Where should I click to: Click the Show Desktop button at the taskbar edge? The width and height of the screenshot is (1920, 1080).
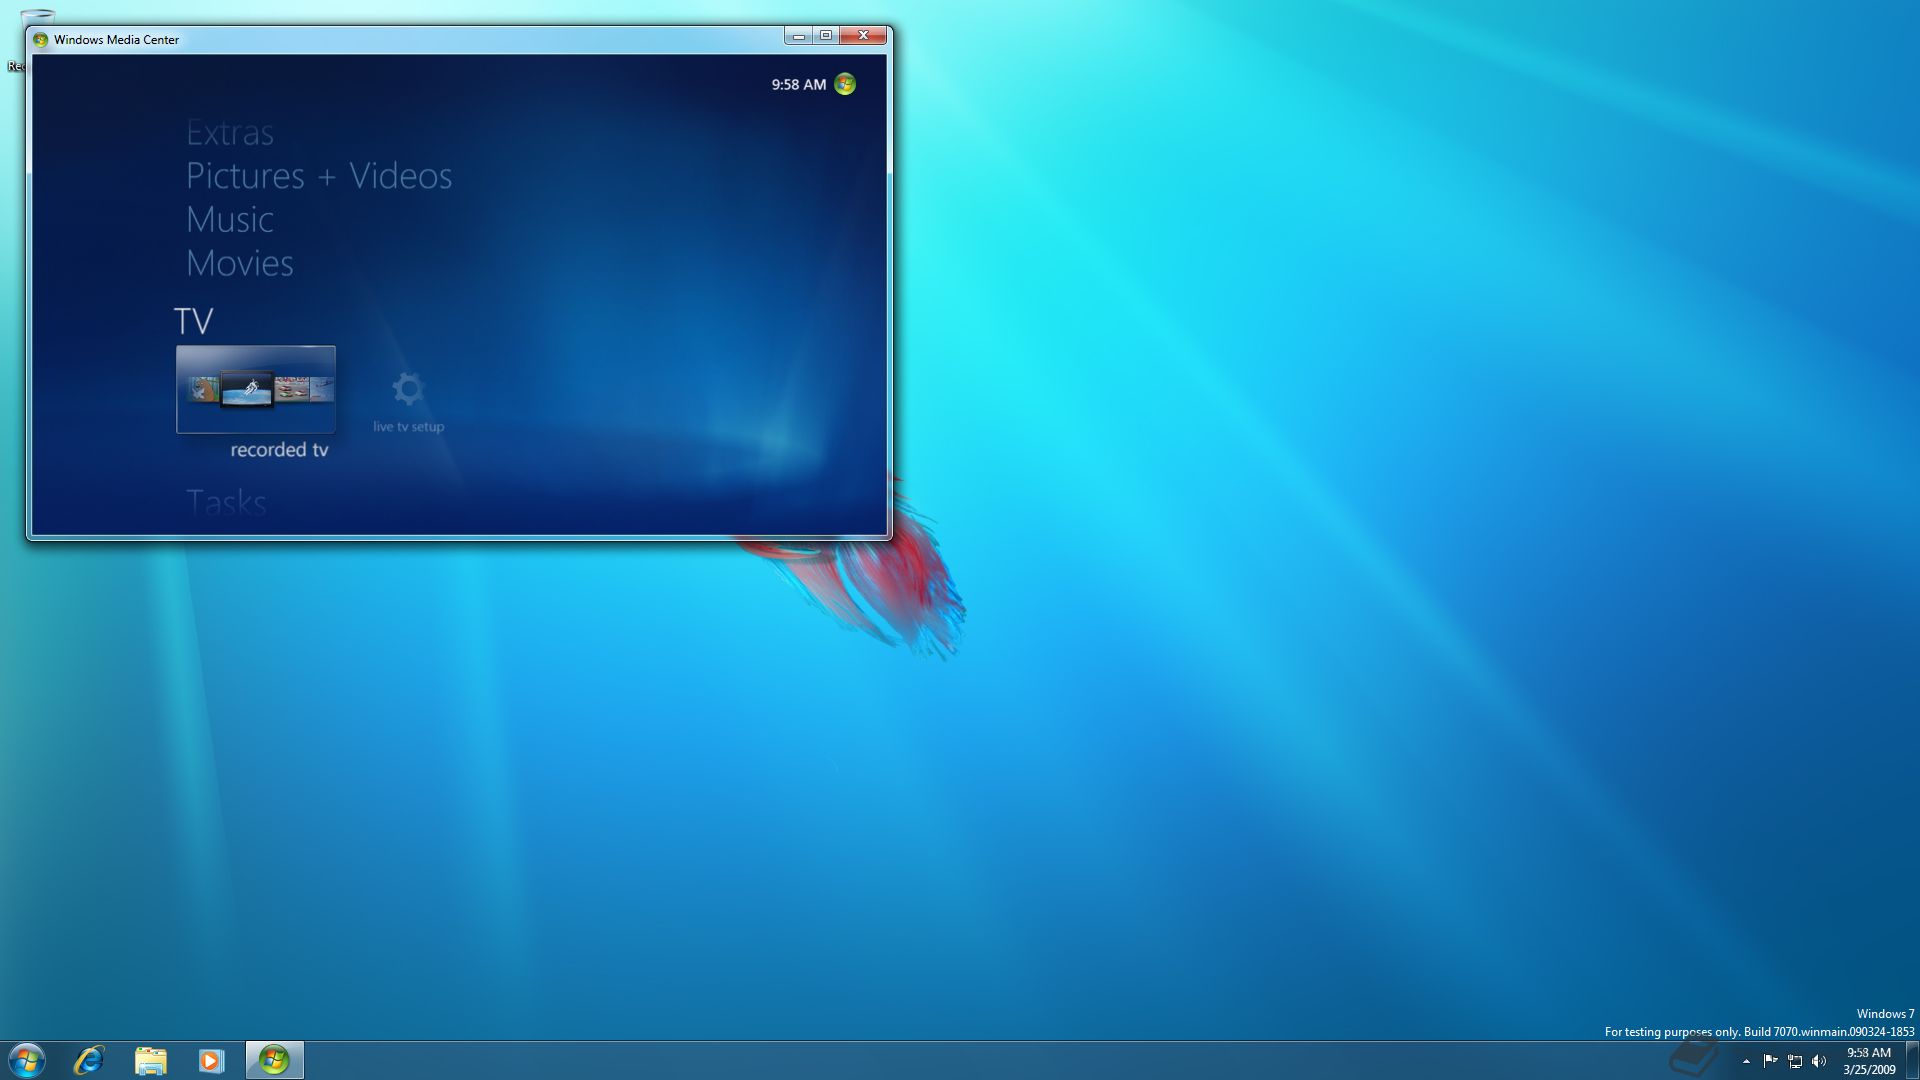click(x=1912, y=1060)
